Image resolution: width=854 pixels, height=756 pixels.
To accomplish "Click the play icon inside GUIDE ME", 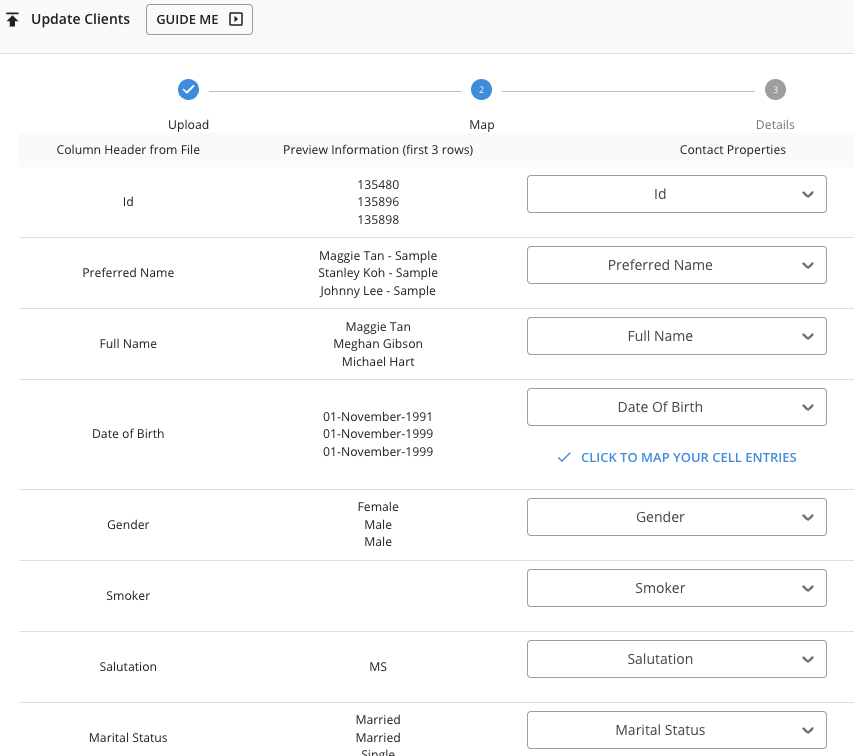I will 236,20.
